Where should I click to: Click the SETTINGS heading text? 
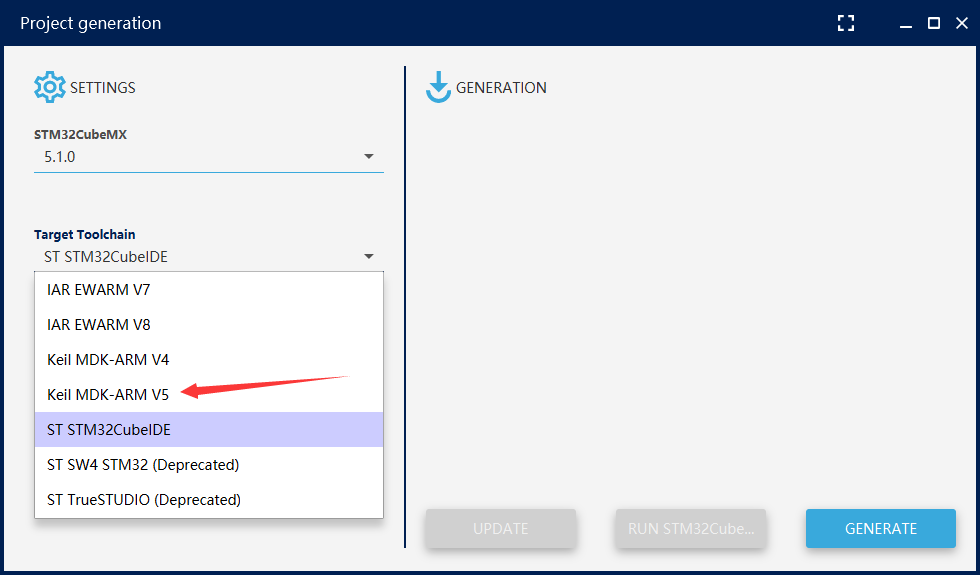[x=102, y=88]
